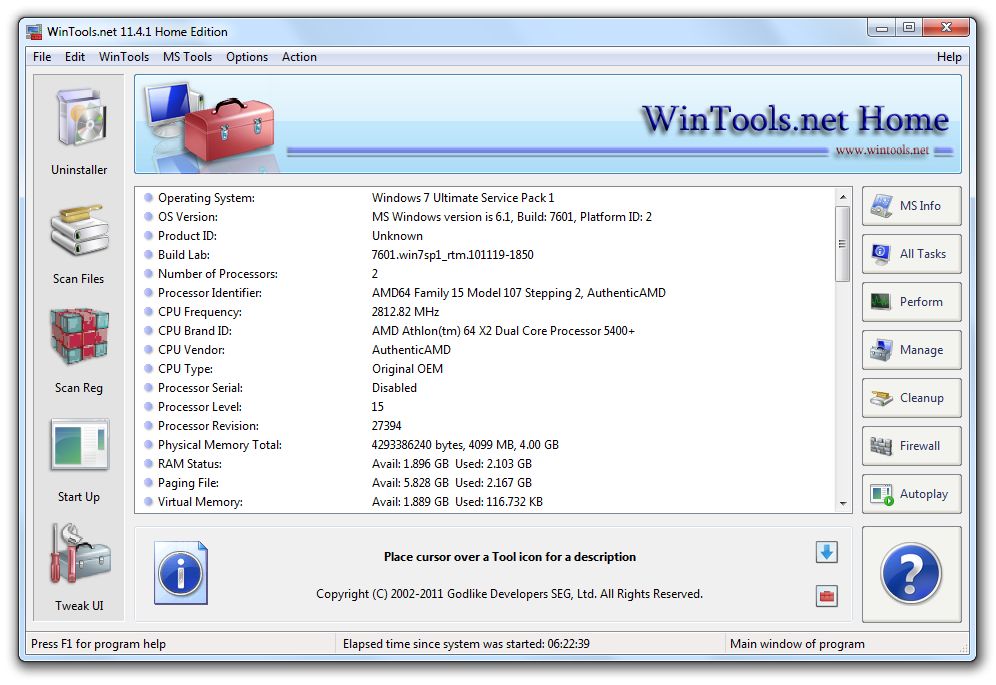Click the Build Lab value 7601.win7sp1_rtm.101119-1850
996x685 pixels.
point(452,255)
